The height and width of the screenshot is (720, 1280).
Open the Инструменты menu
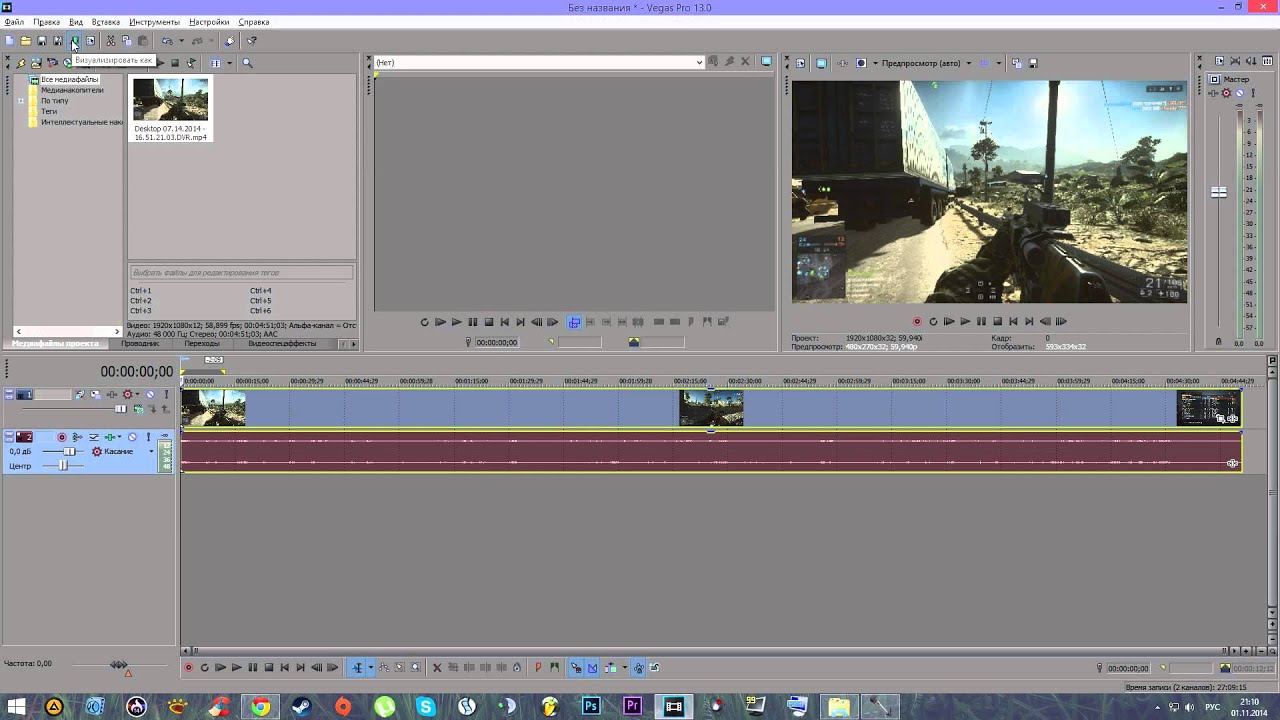154,22
